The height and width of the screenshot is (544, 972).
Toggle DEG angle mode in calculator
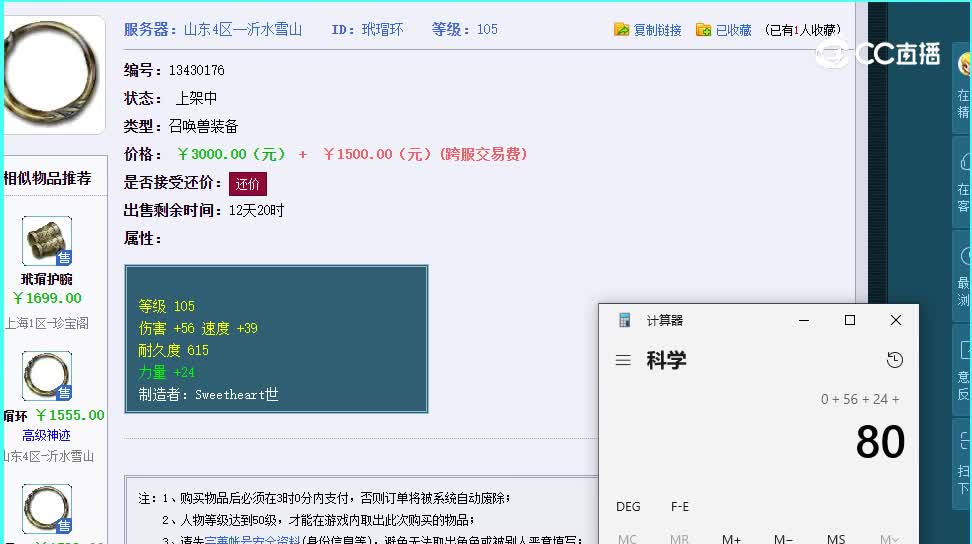(x=628, y=507)
